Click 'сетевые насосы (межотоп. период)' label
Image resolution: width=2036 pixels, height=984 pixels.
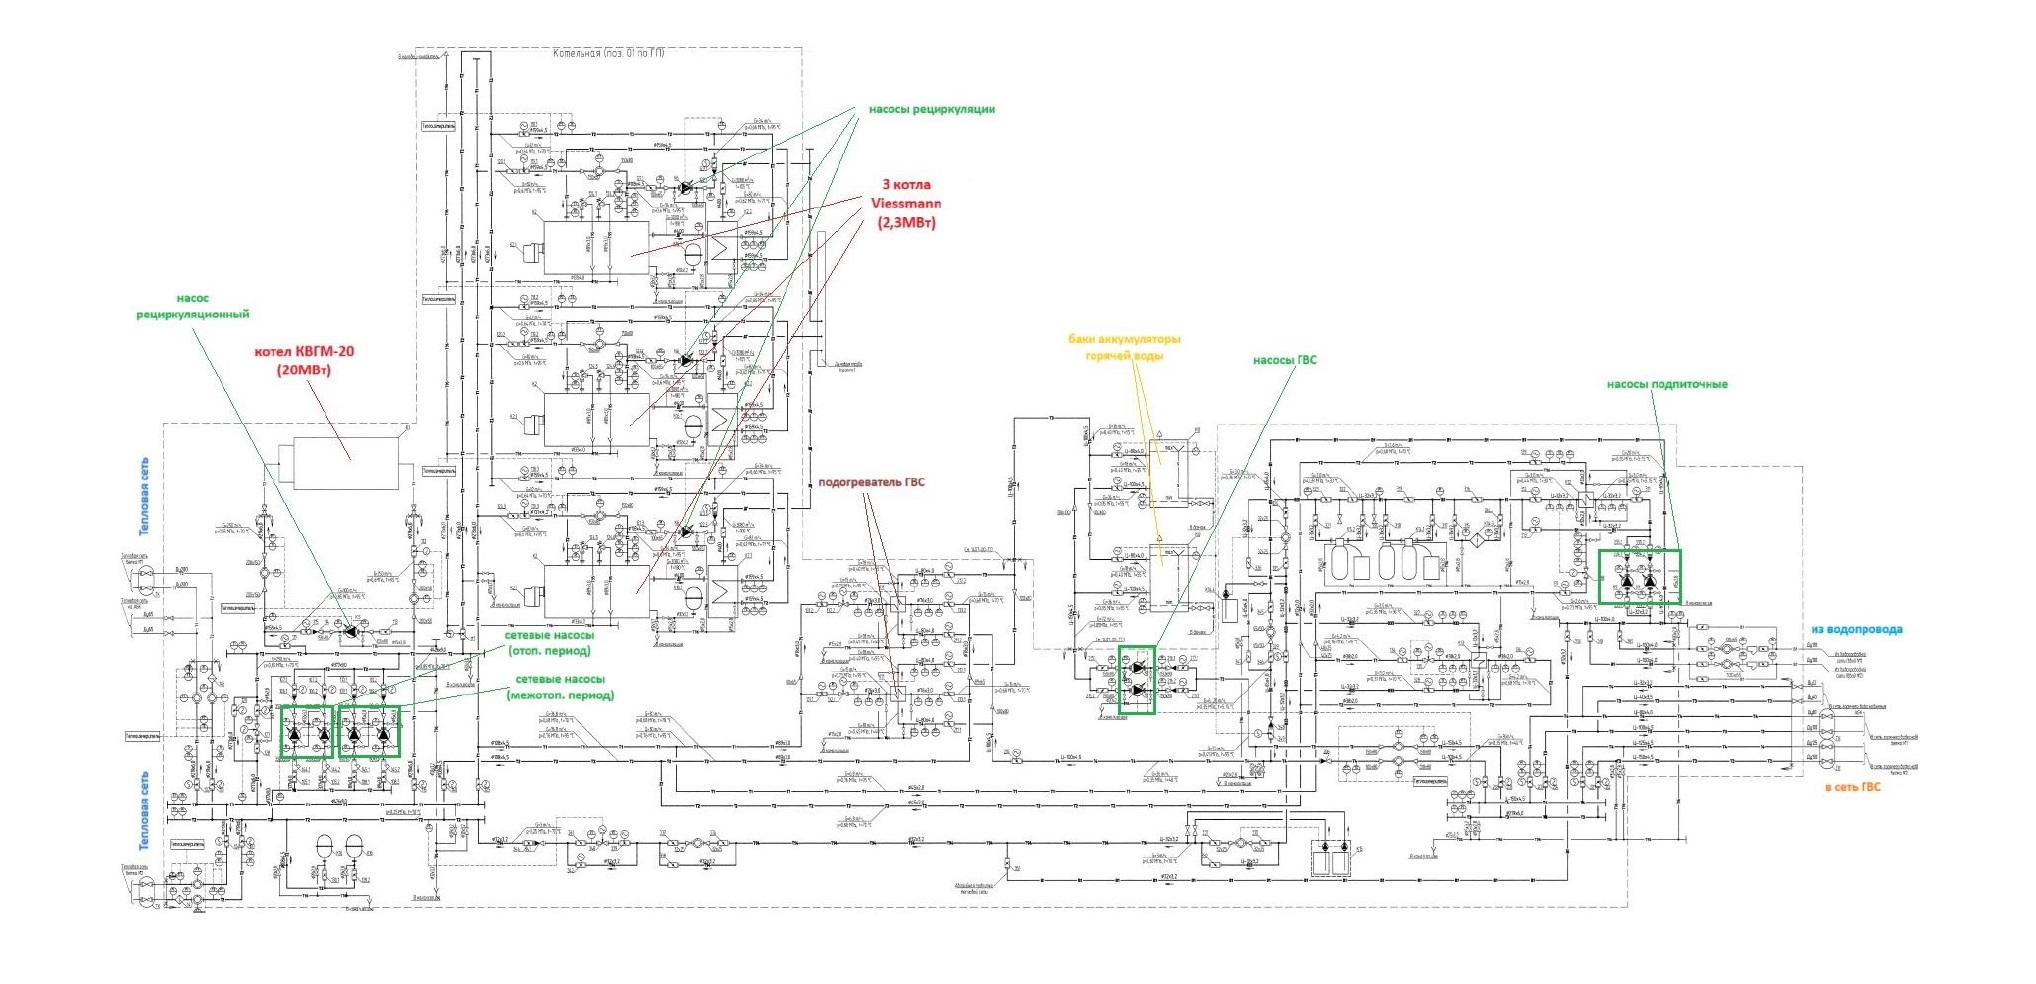coord(560,687)
